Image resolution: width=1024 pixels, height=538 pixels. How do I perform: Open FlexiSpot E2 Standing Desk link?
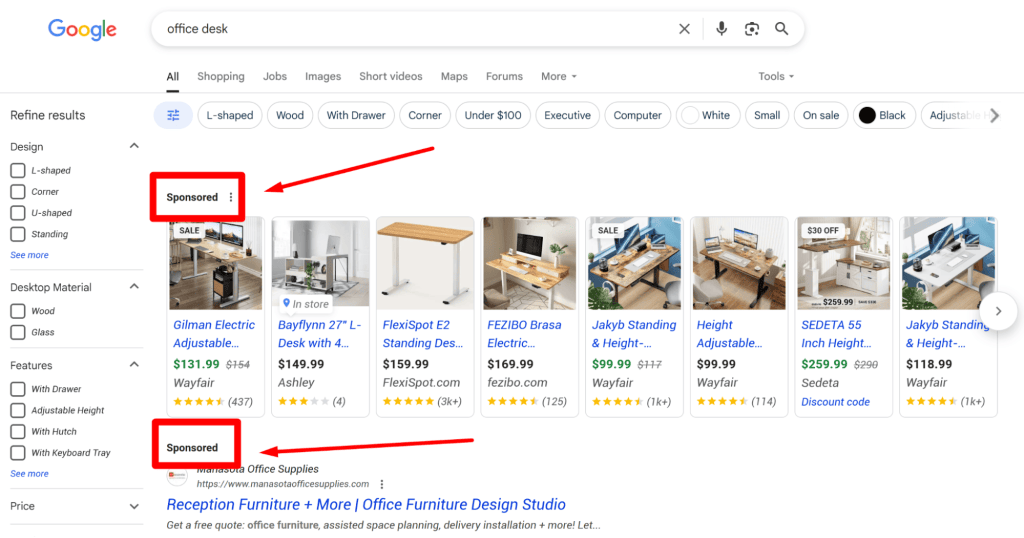tap(423, 334)
